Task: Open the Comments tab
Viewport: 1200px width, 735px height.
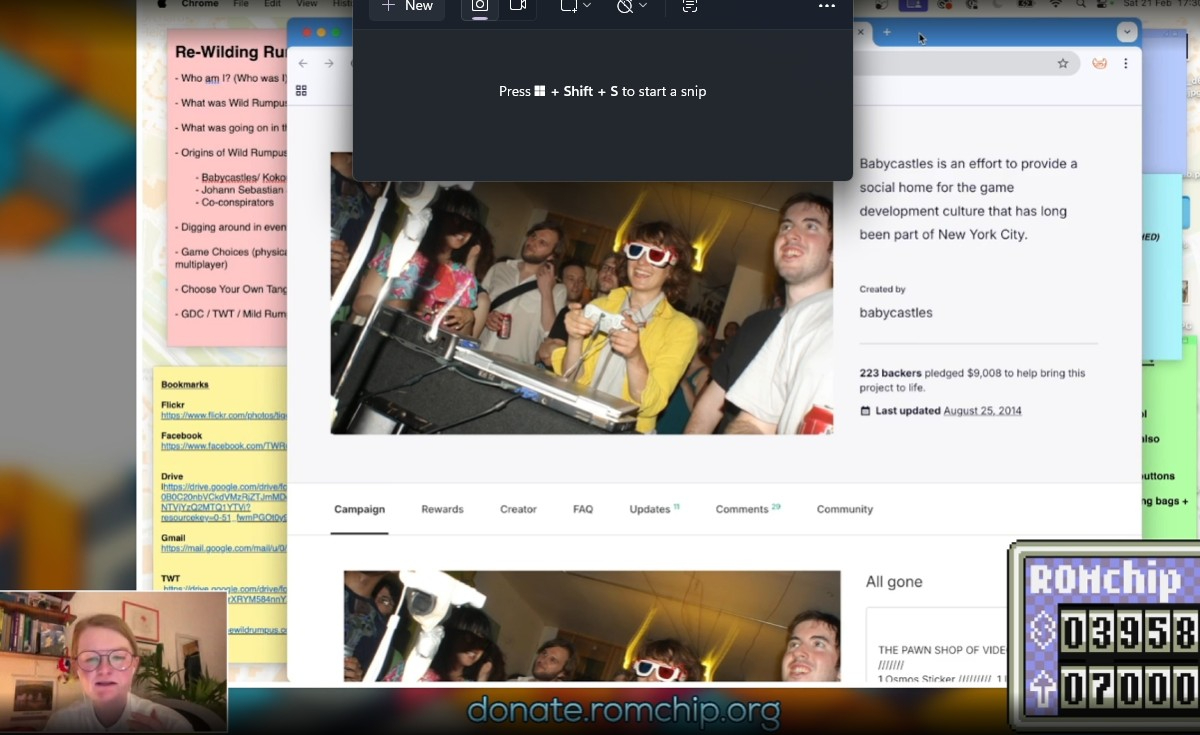Action: (x=742, y=509)
